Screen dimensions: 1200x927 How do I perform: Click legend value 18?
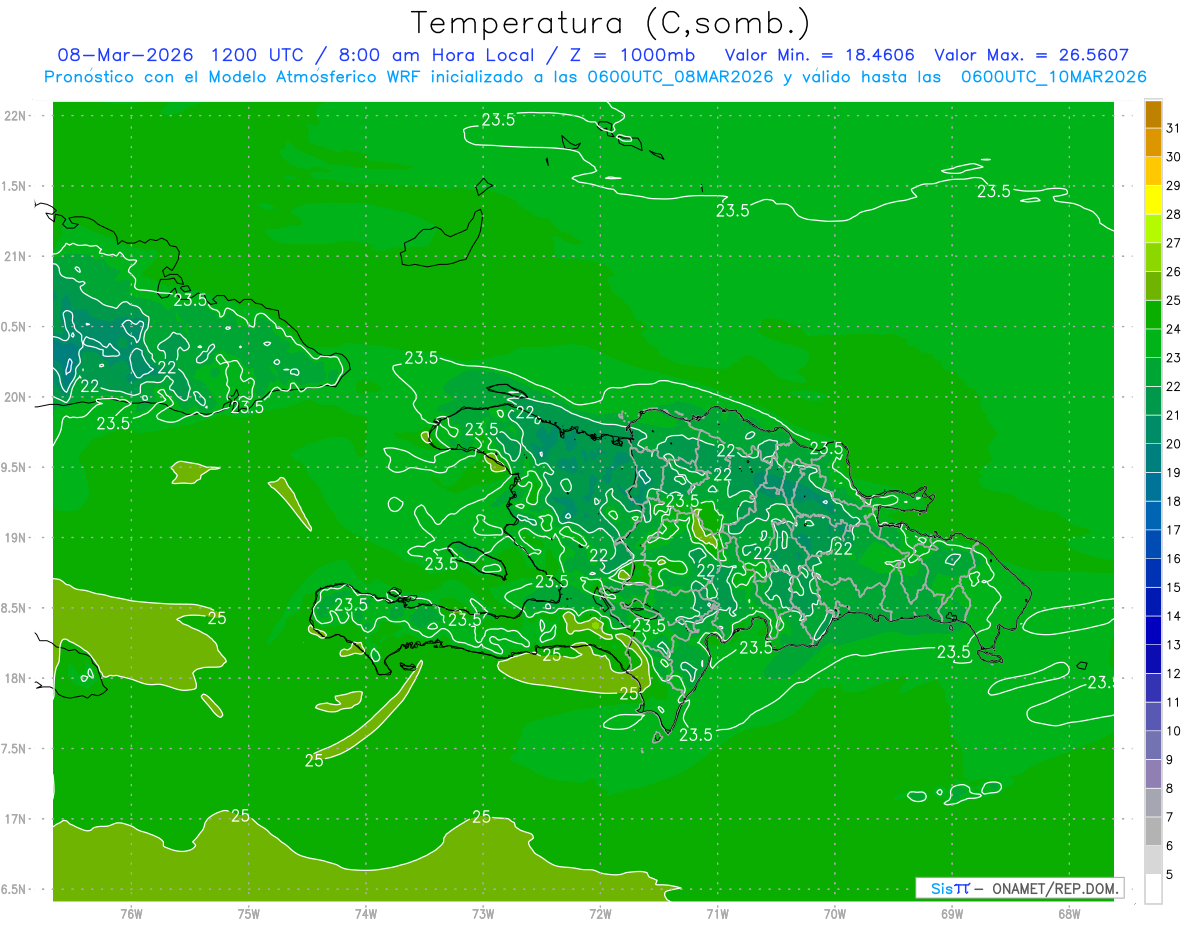point(1173,501)
